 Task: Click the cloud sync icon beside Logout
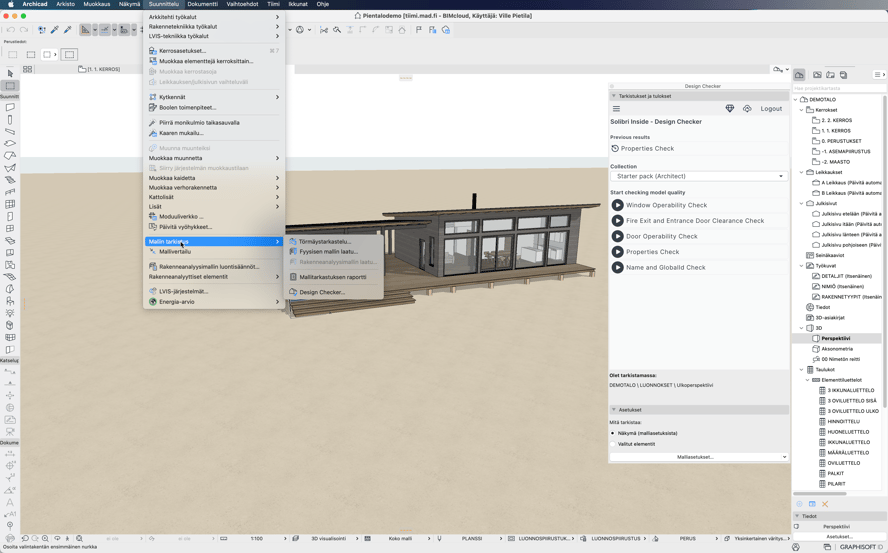tap(747, 109)
